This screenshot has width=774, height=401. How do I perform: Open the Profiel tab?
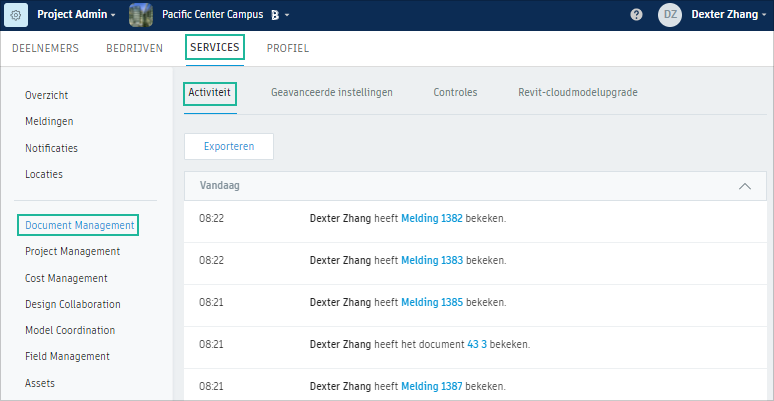coord(288,48)
